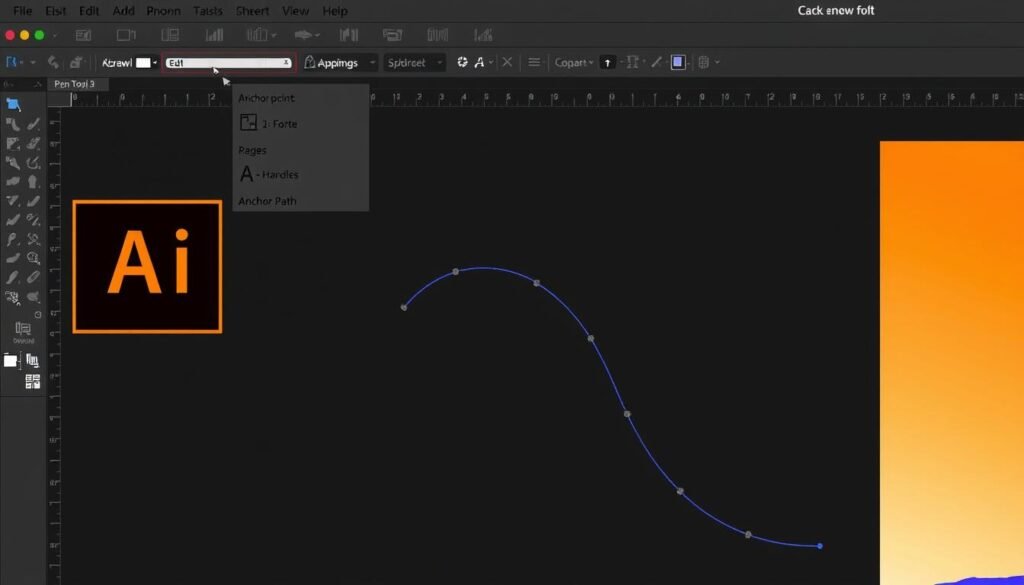
Task: Open the dropdown next to the Krawl swatch
Action: pos(155,63)
